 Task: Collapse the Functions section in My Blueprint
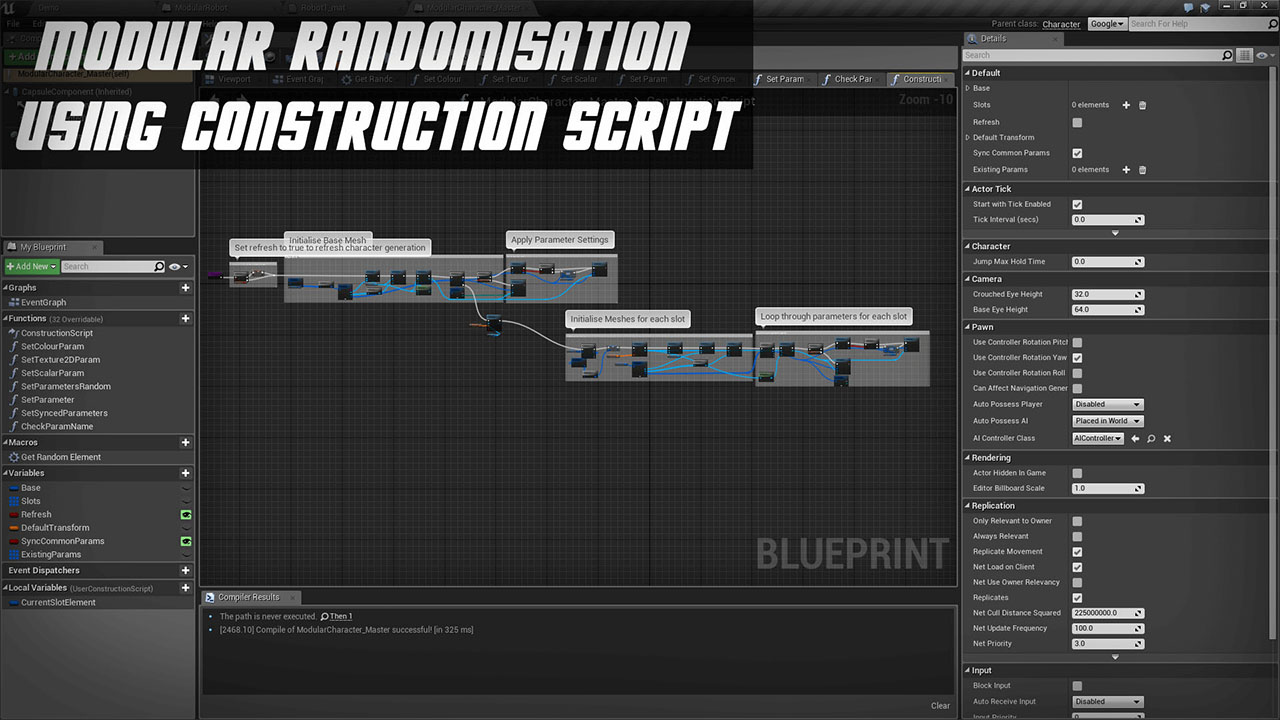pyautogui.click(x=6, y=319)
